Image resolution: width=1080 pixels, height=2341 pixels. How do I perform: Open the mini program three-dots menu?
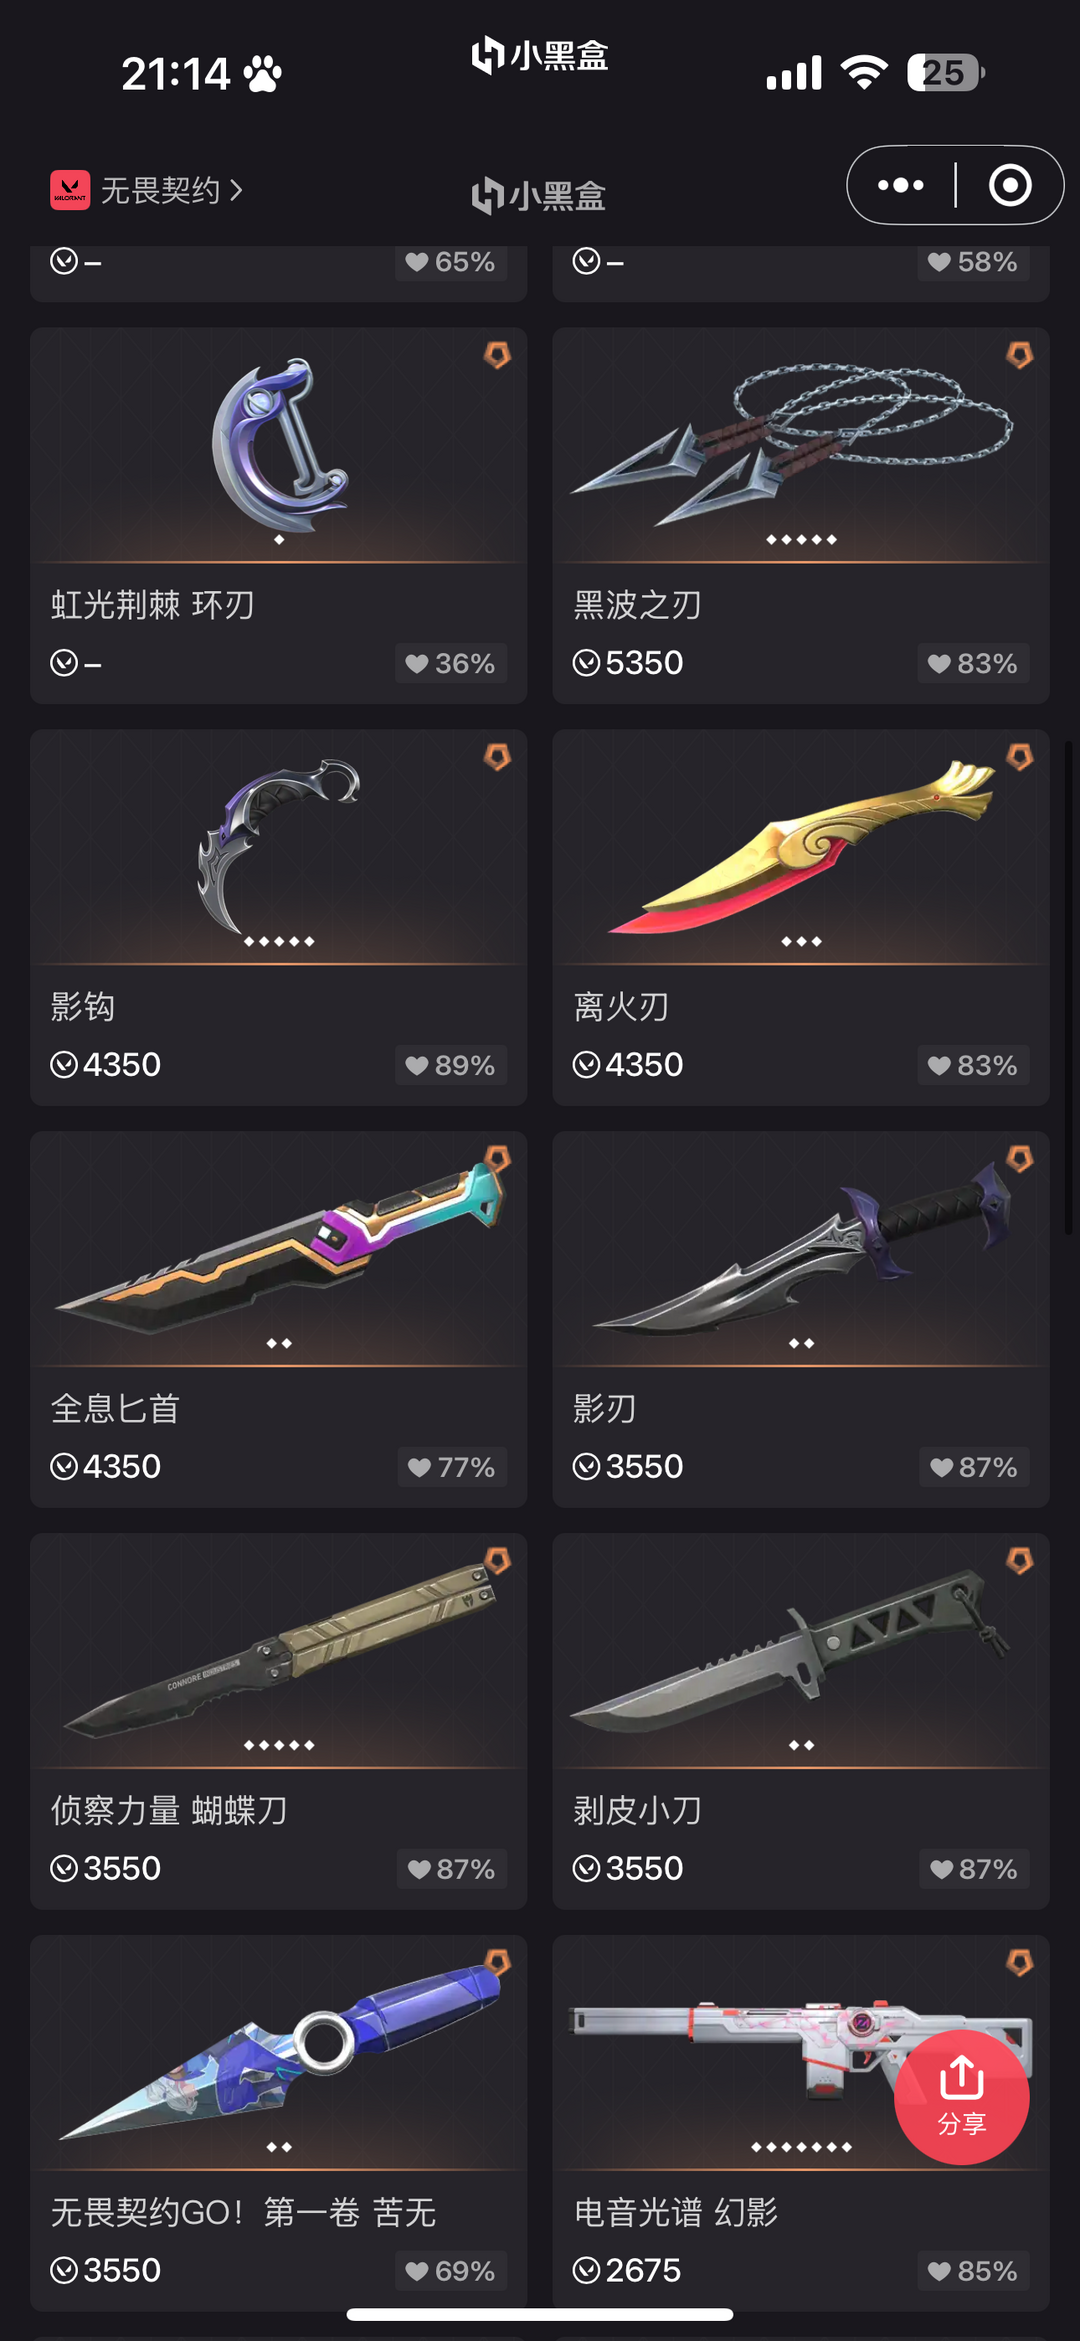point(900,185)
